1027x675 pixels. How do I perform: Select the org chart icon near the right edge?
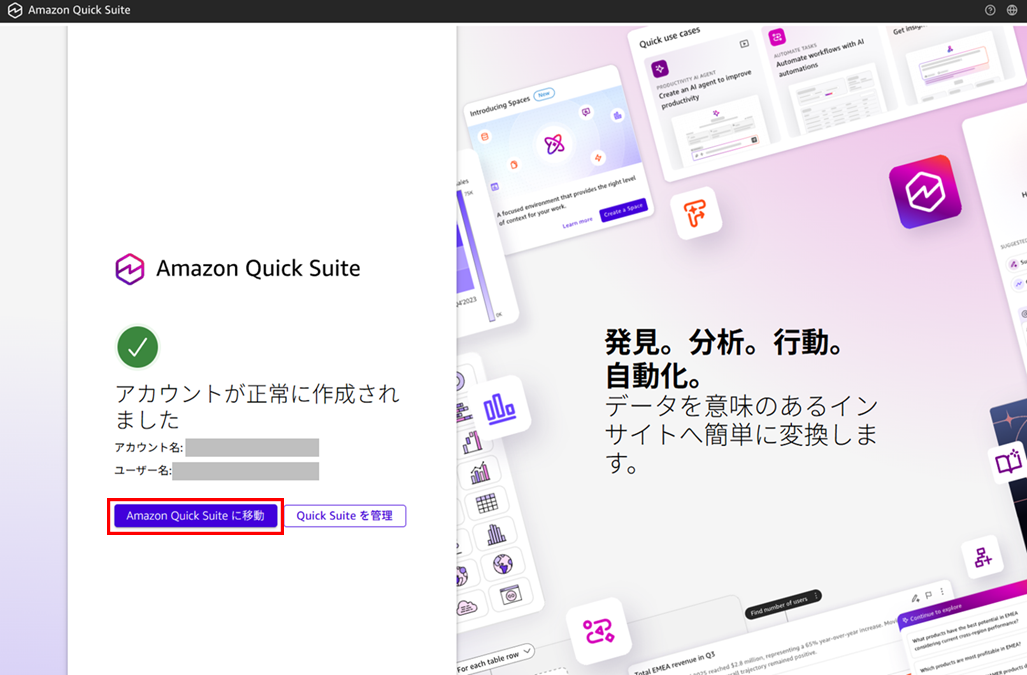click(x=985, y=557)
